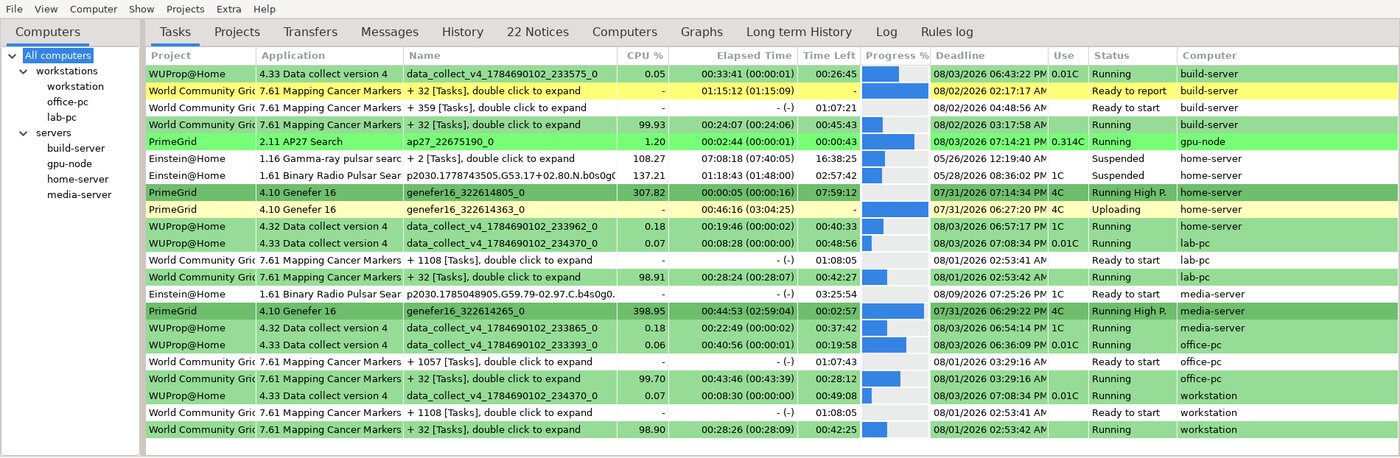Open the Projects menu in menu bar
This screenshot has width=1400, height=458.
coord(185,9)
